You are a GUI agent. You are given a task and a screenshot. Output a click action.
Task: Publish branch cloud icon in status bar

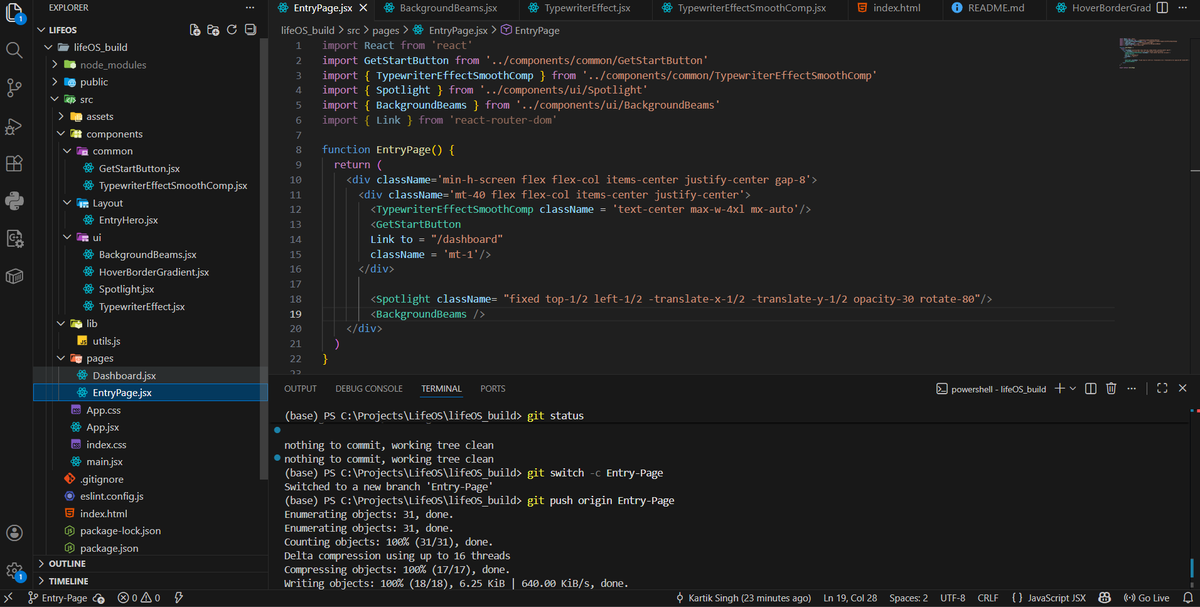tap(98, 598)
